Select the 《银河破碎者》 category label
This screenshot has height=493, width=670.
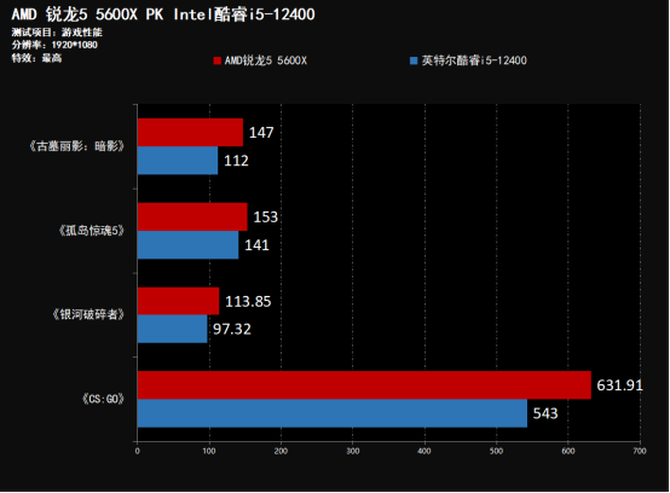(x=88, y=315)
